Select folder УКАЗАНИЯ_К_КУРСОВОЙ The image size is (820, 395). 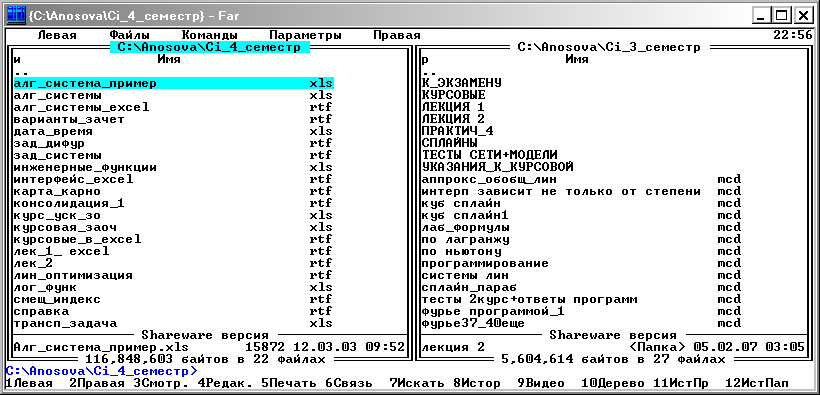pyautogui.click(x=498, y=167)
